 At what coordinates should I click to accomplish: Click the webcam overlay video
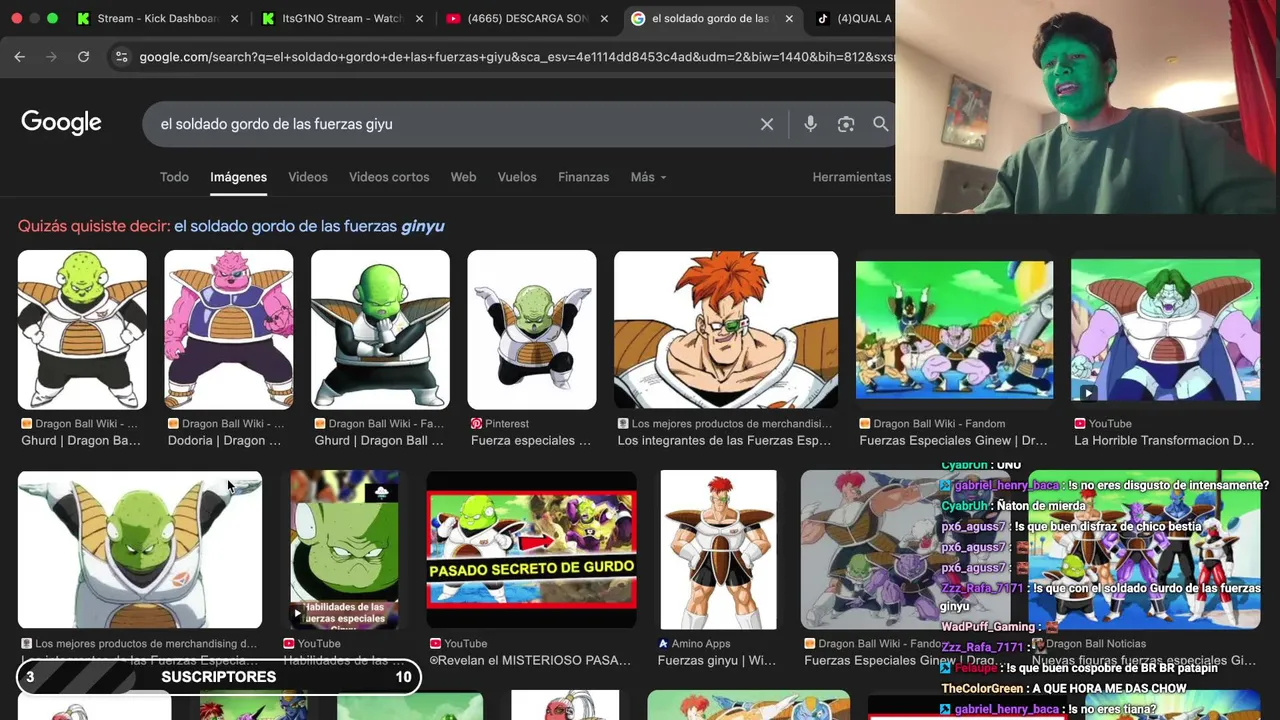(1087, 107)
